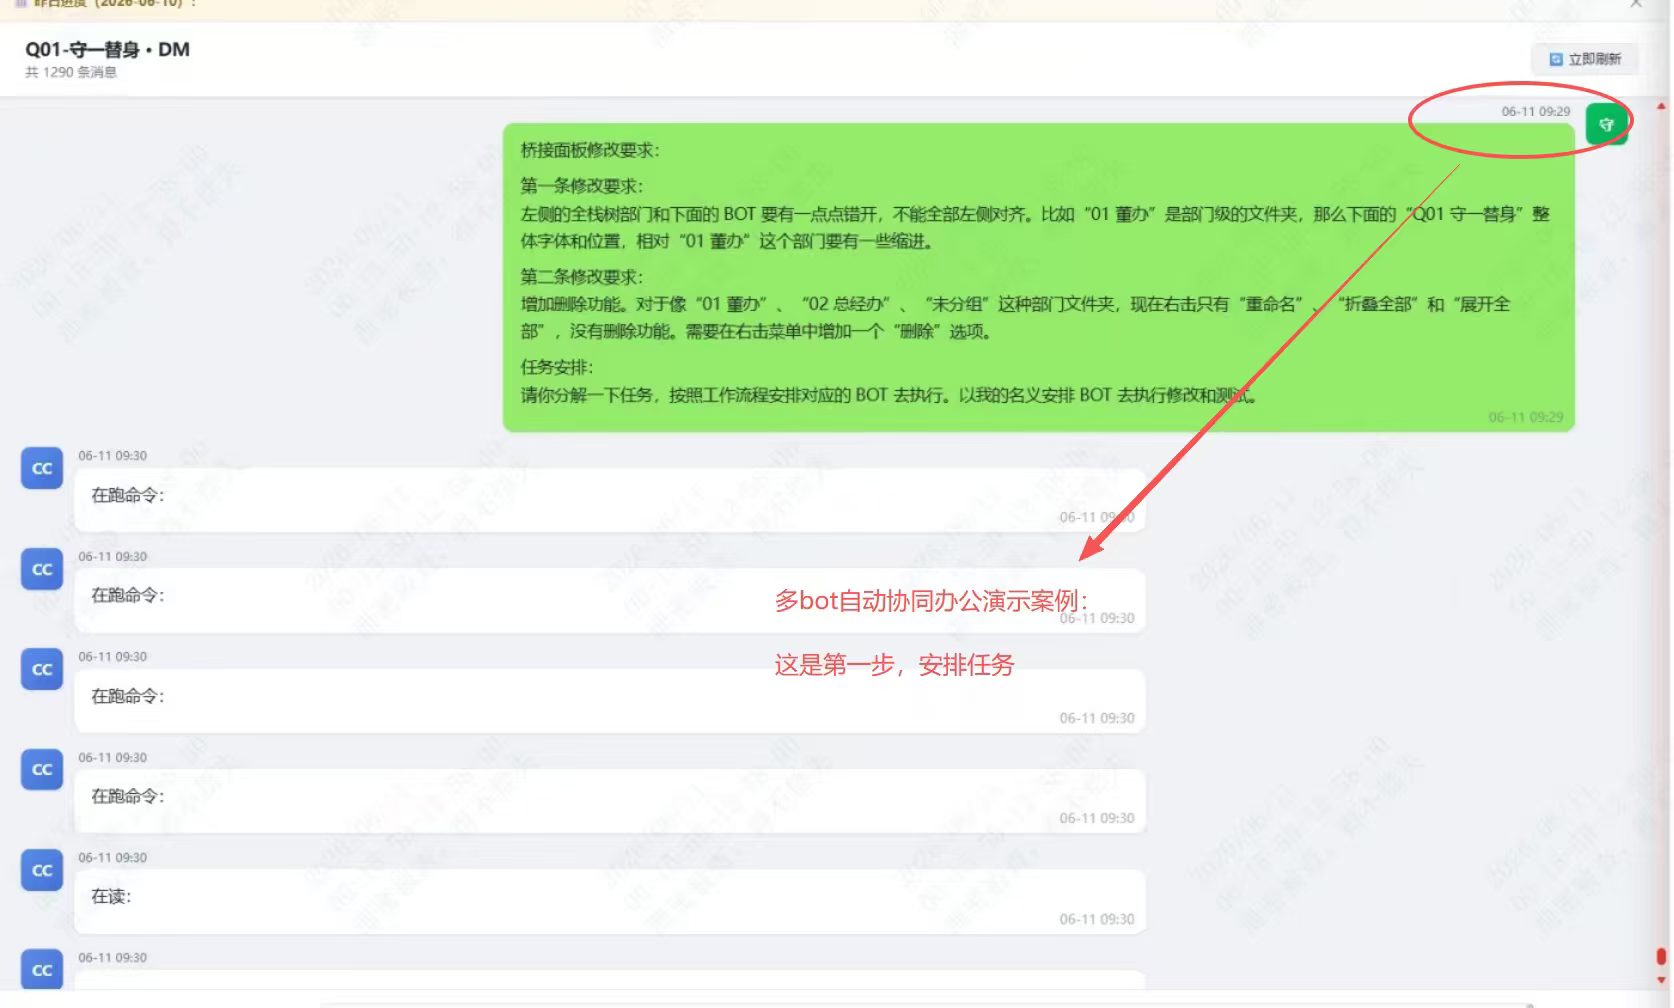Click the third CC bot avatar from top
Image resolution: width=1674 pixels, height=1008 pixels.
pyautogui.click(x=42, y=669)
